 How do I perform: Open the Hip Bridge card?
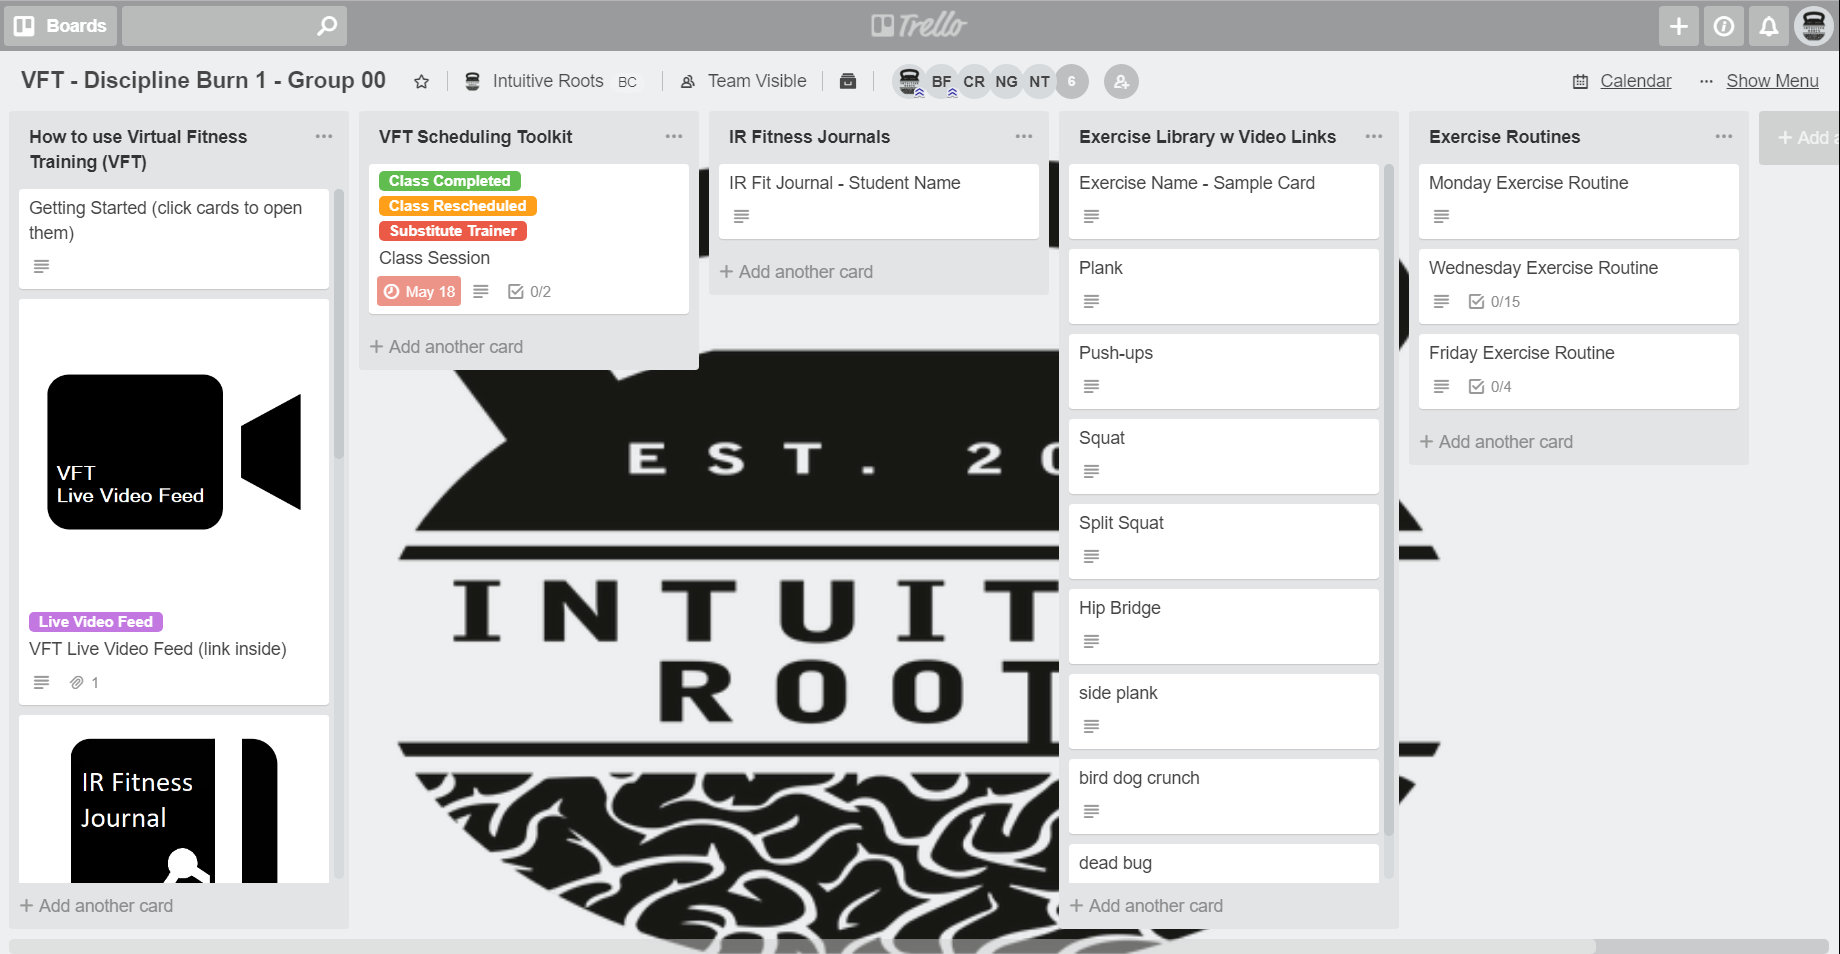[1224, 626]
